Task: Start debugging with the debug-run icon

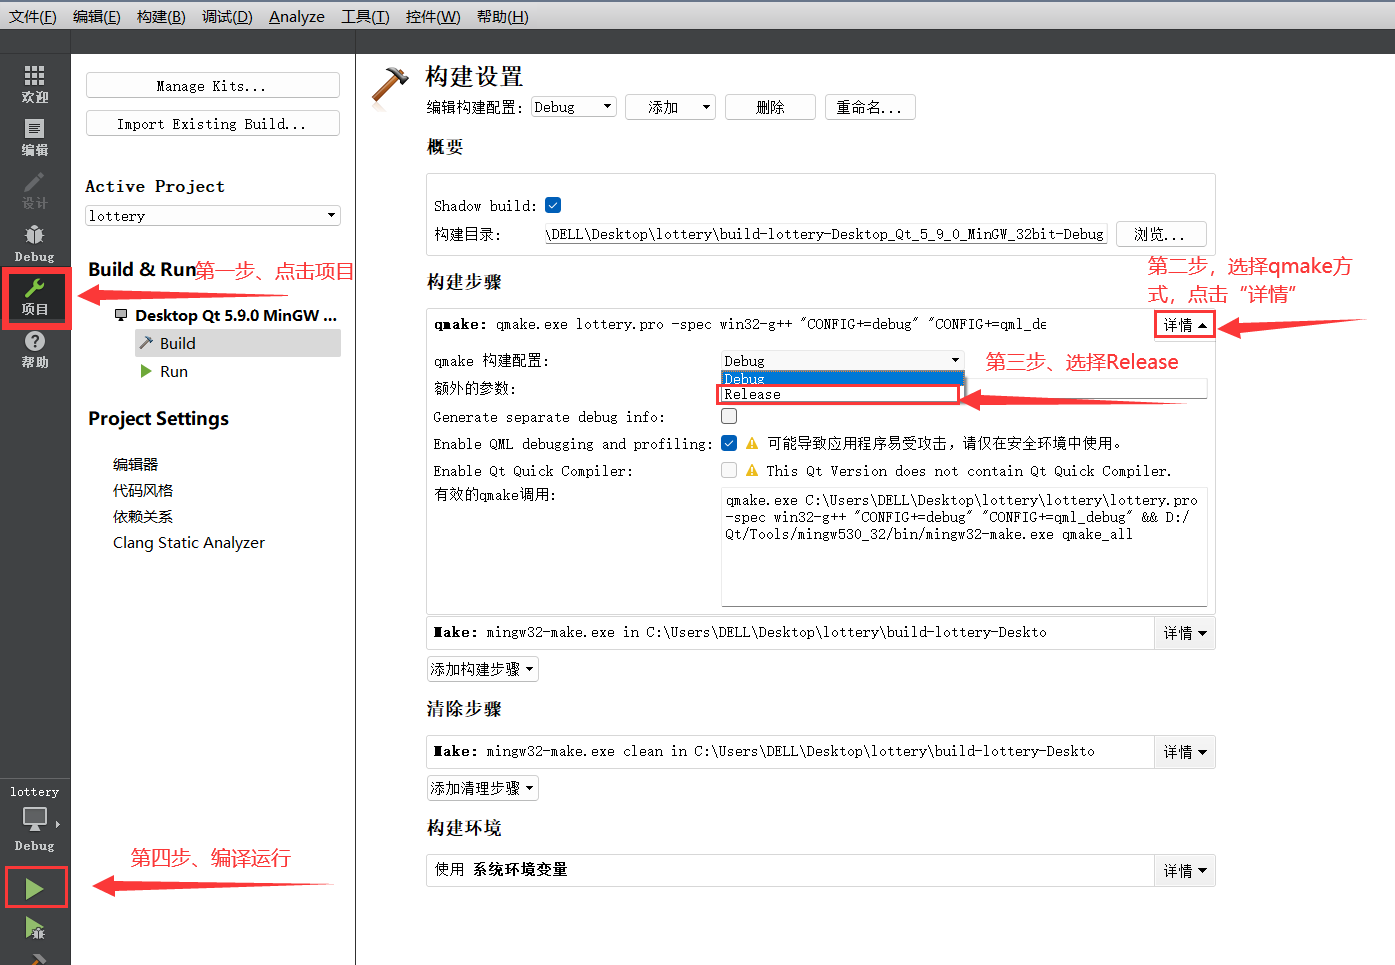Action: (x=35, y=928)
